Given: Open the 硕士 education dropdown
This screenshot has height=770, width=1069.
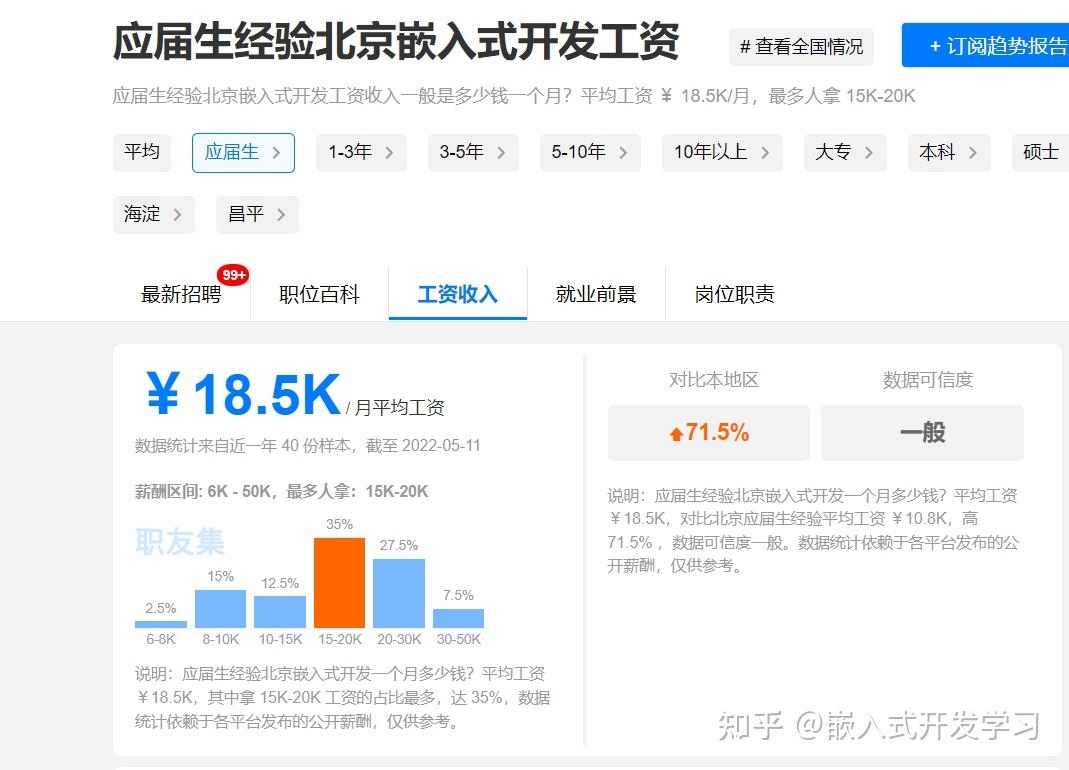Looking at the screenshot, I should click(x=1040, y=153).
